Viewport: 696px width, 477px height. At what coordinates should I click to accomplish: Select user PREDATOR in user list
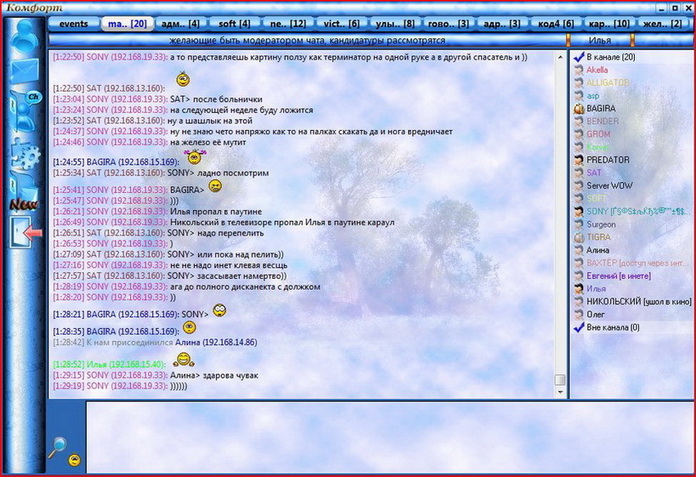[607, 160]
